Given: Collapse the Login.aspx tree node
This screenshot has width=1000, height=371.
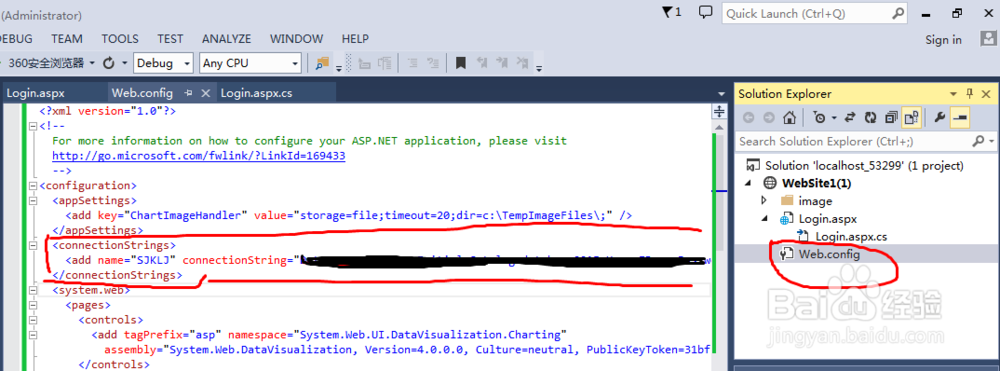Looking at the screenshot, I should point(764,219).
